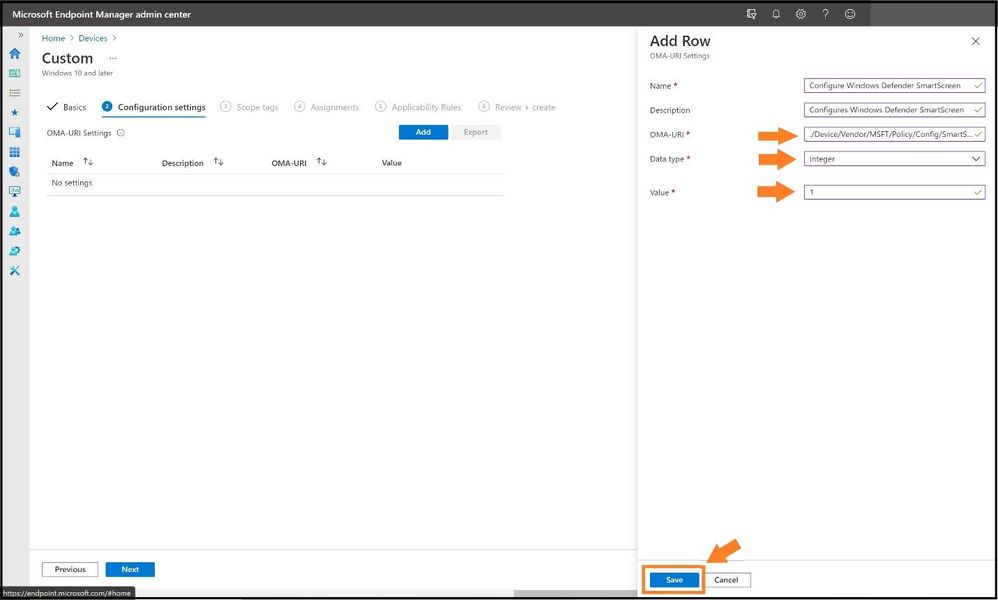Viewport: 998px width, 600px height.
Task: Select the Configuration settings step tab
Action: click(153, 107)
